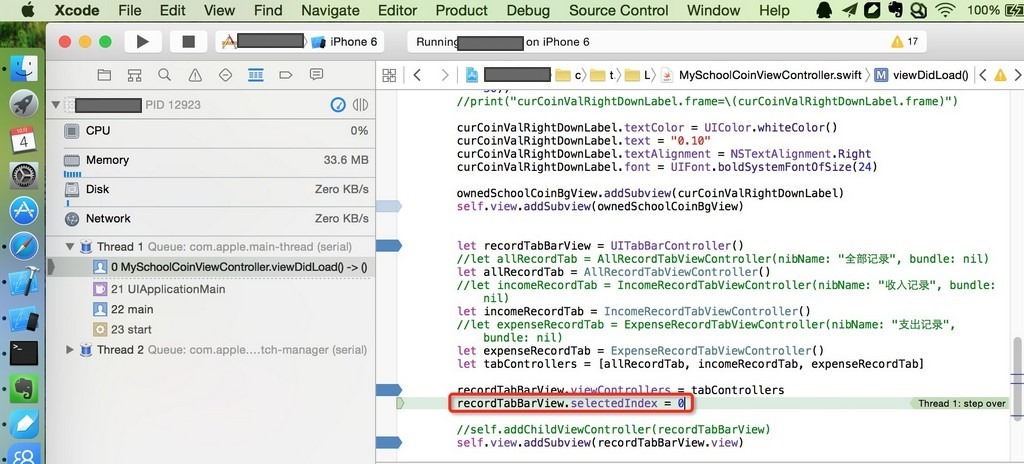Click the Thread 1: step over annotation
Image resolution: width=1024 pixels, height=464 pixels.
click(959, 404)
